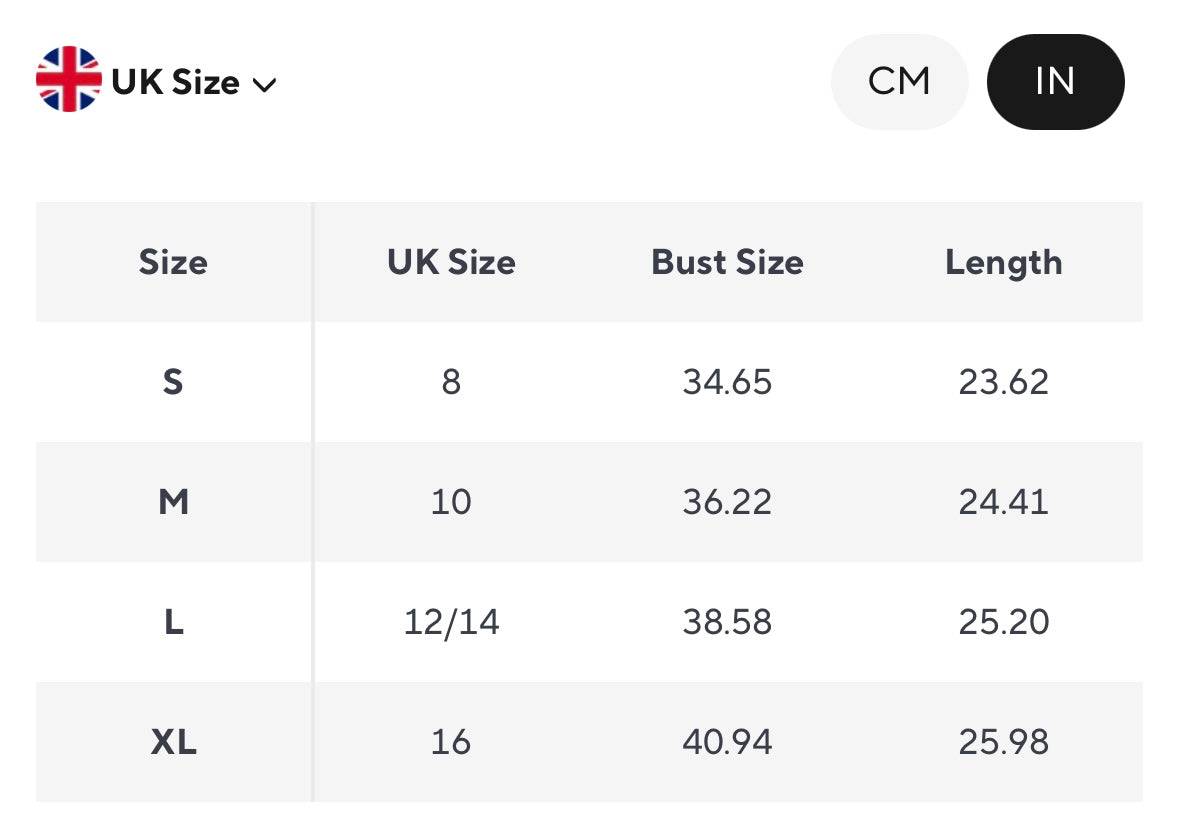This screenshot has width=1179, height=821.
Task: Click the UK Size column header
Action: (x=451, y=262)
